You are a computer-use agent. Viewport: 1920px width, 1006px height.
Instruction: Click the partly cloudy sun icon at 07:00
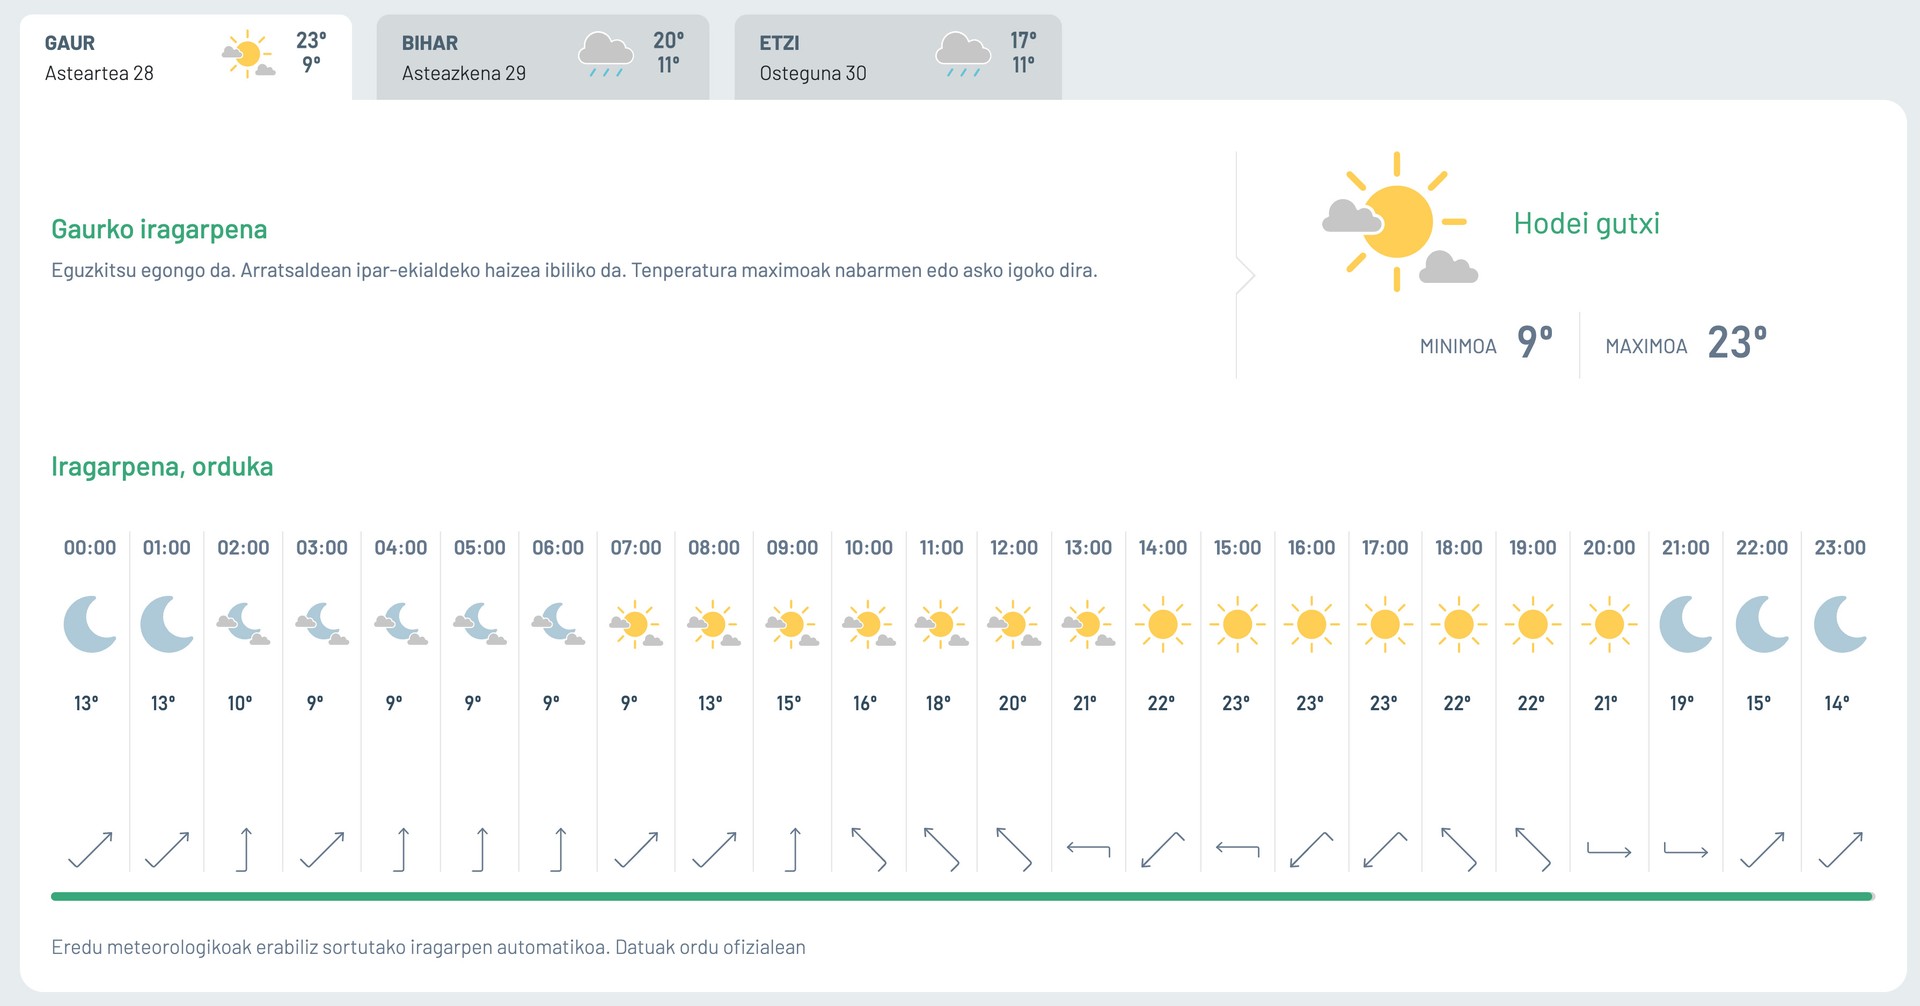(636, 625)
